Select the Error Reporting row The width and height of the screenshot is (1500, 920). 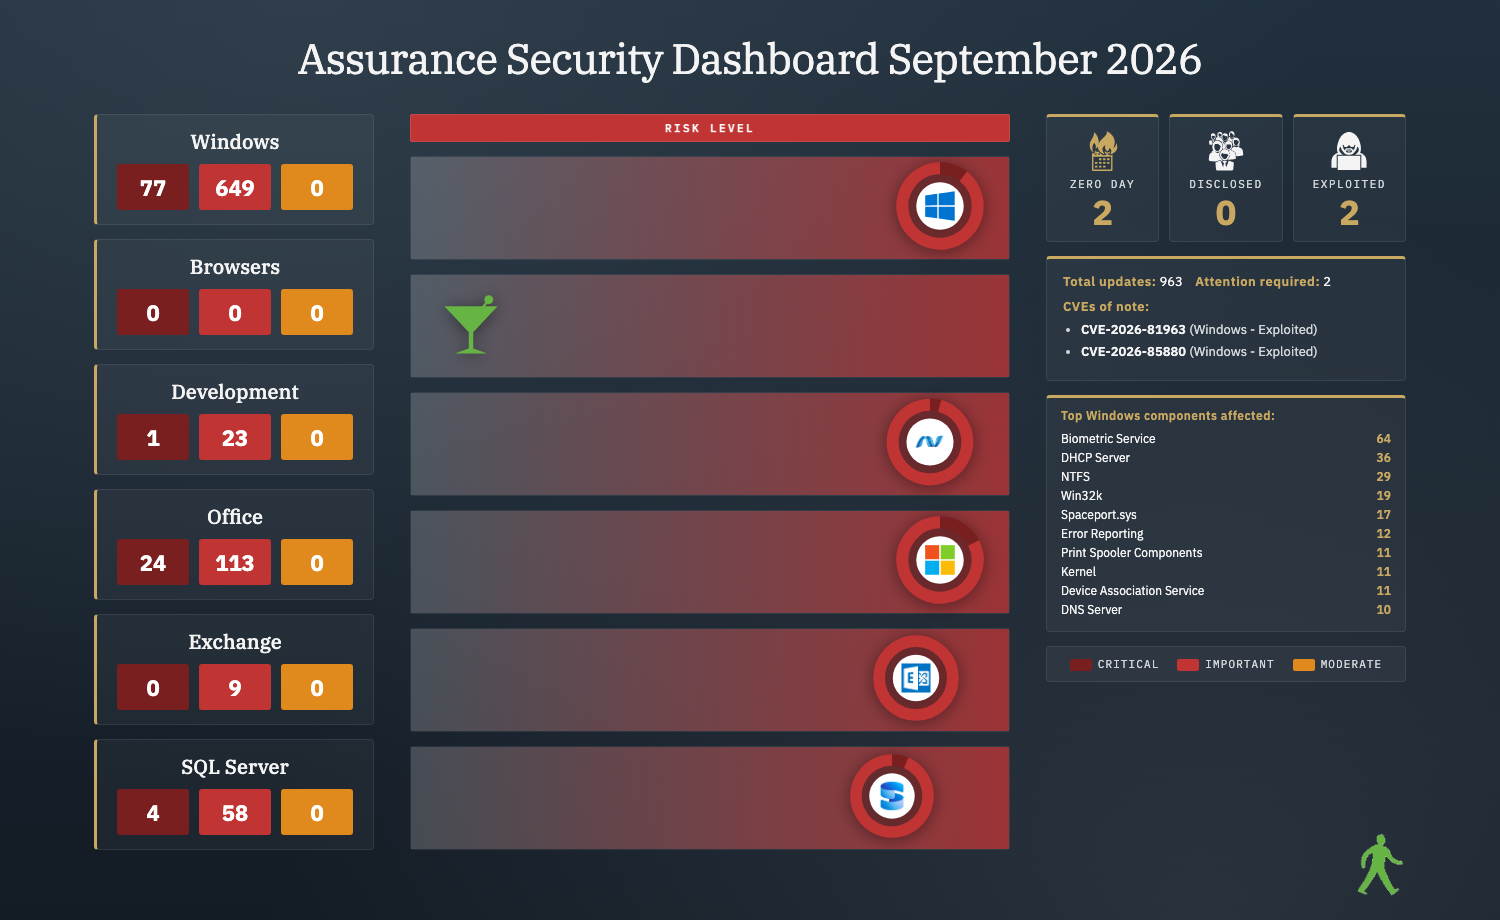coord(1226,533)
